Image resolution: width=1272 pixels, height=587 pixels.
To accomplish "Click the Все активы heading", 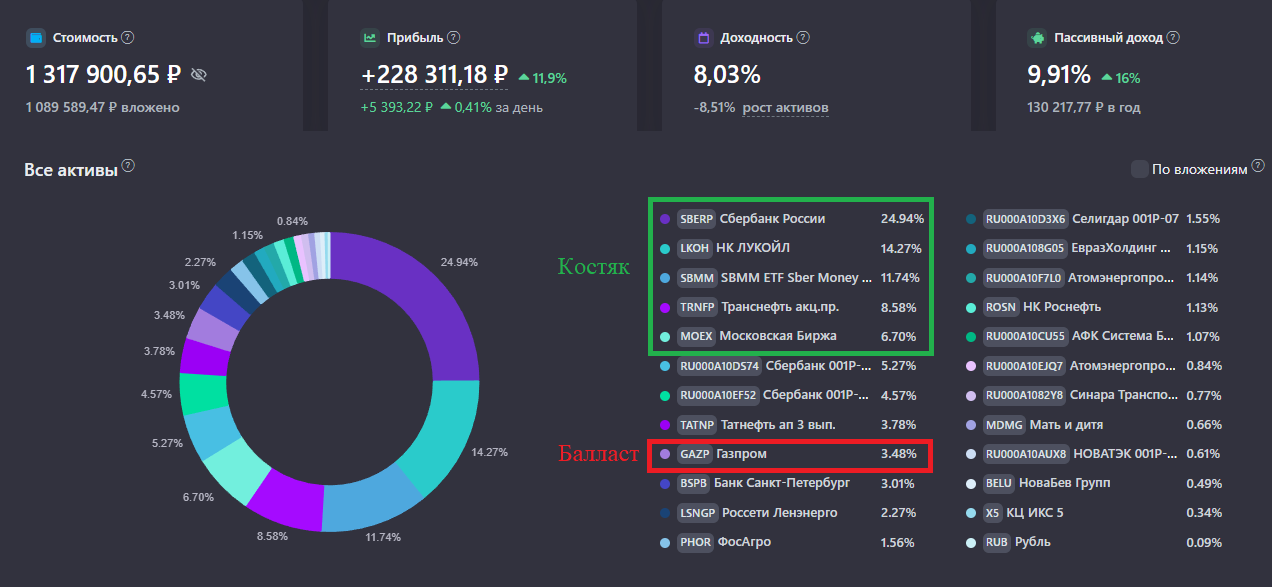I will (71, 170).
